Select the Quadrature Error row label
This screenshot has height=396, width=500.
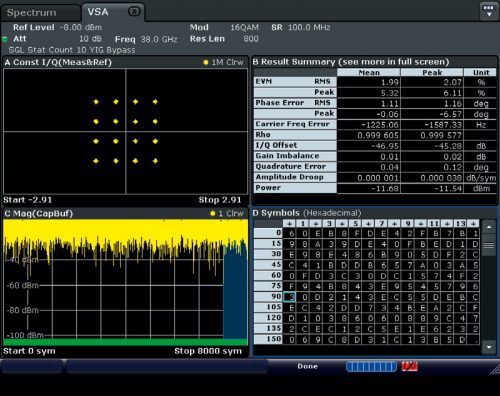pyautogui.click(x=295, y=166)
